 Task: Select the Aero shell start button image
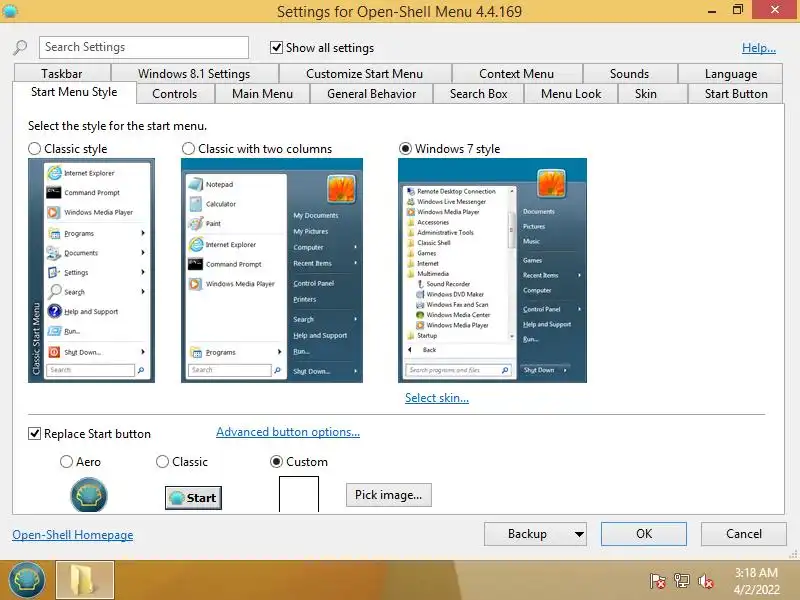[x=89, y=494]
